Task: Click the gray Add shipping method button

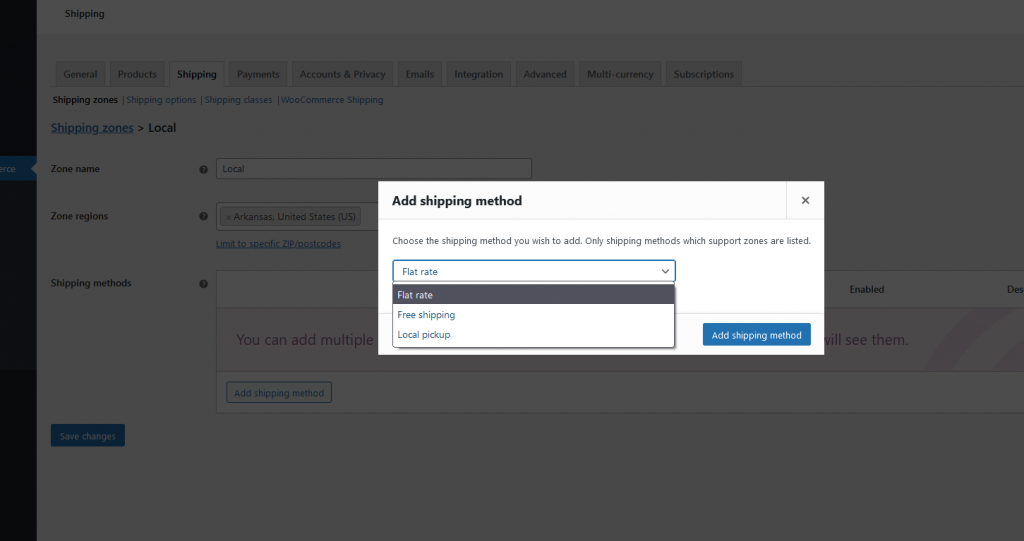Action: (279, 393)
